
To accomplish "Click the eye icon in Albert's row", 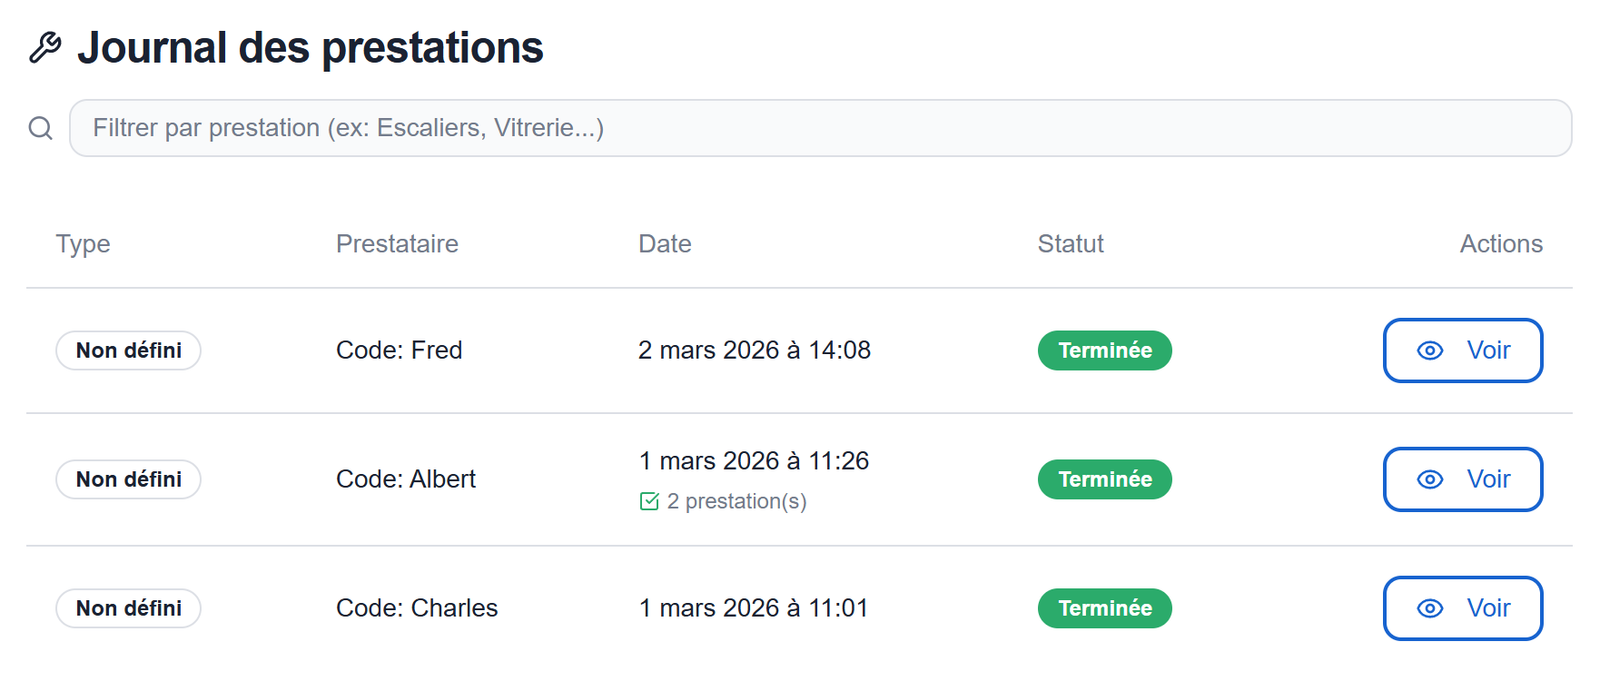I will pos(1430,480).
